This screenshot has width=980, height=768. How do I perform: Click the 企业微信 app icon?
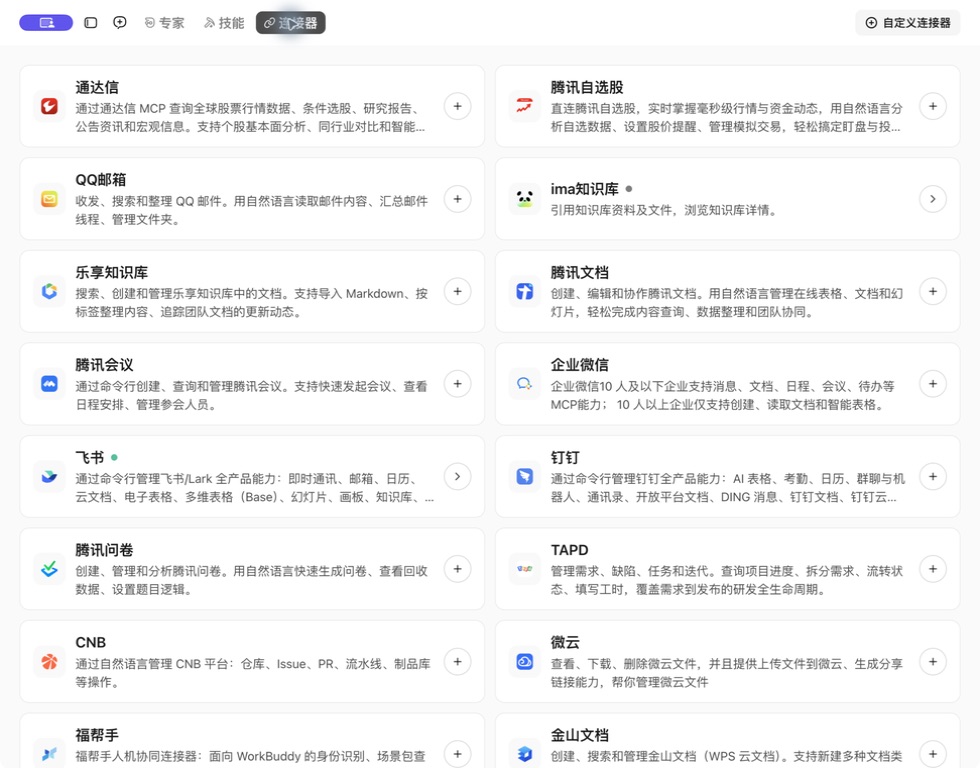point(524,384)
